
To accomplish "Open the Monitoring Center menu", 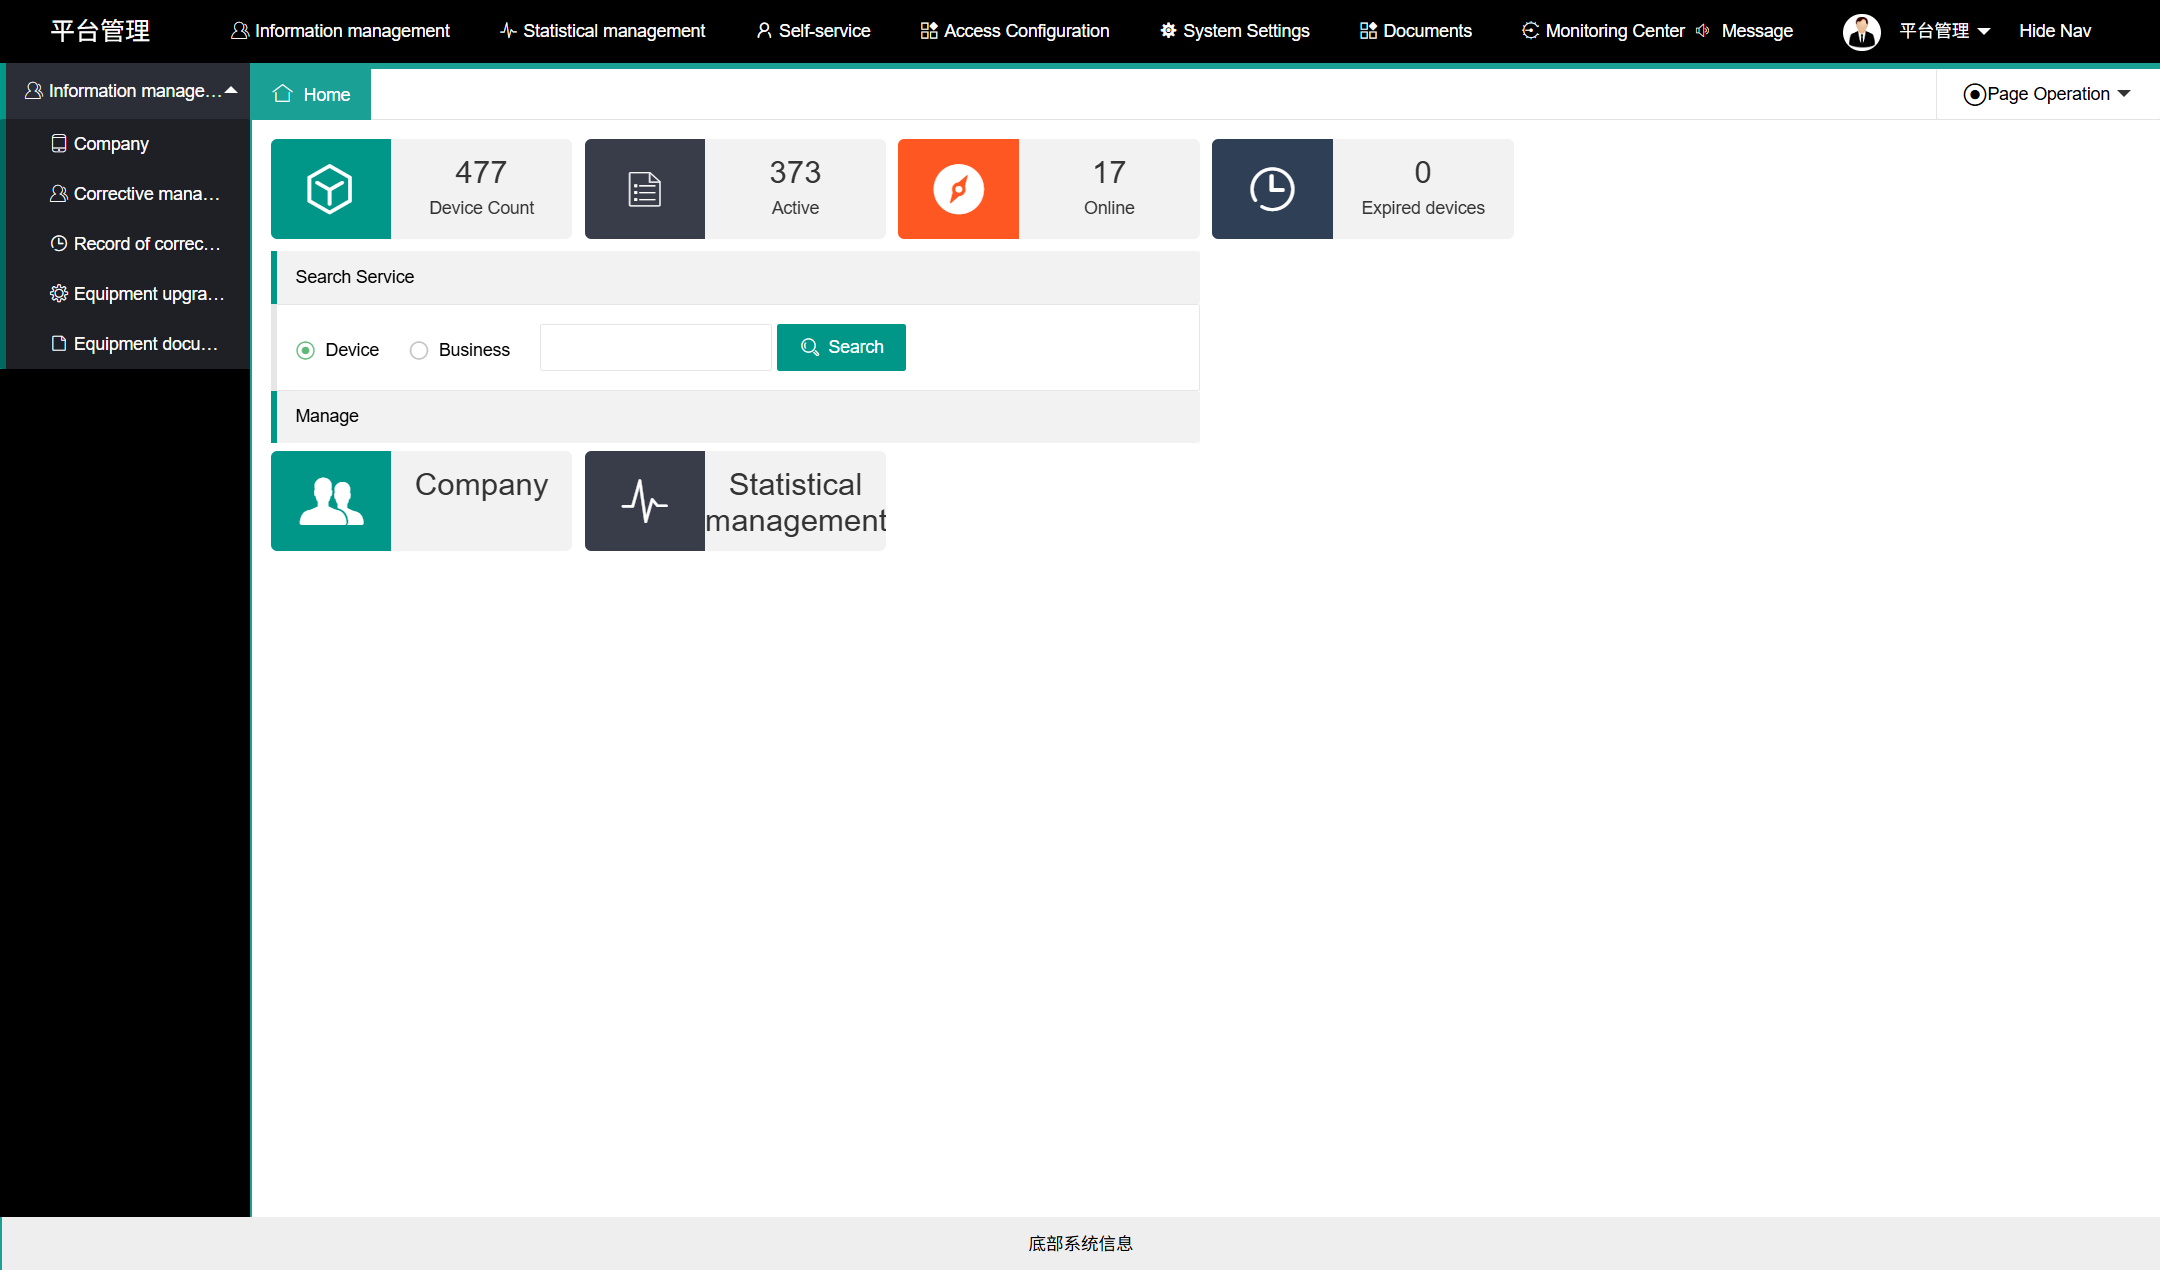I will [x=1603, y=31].
